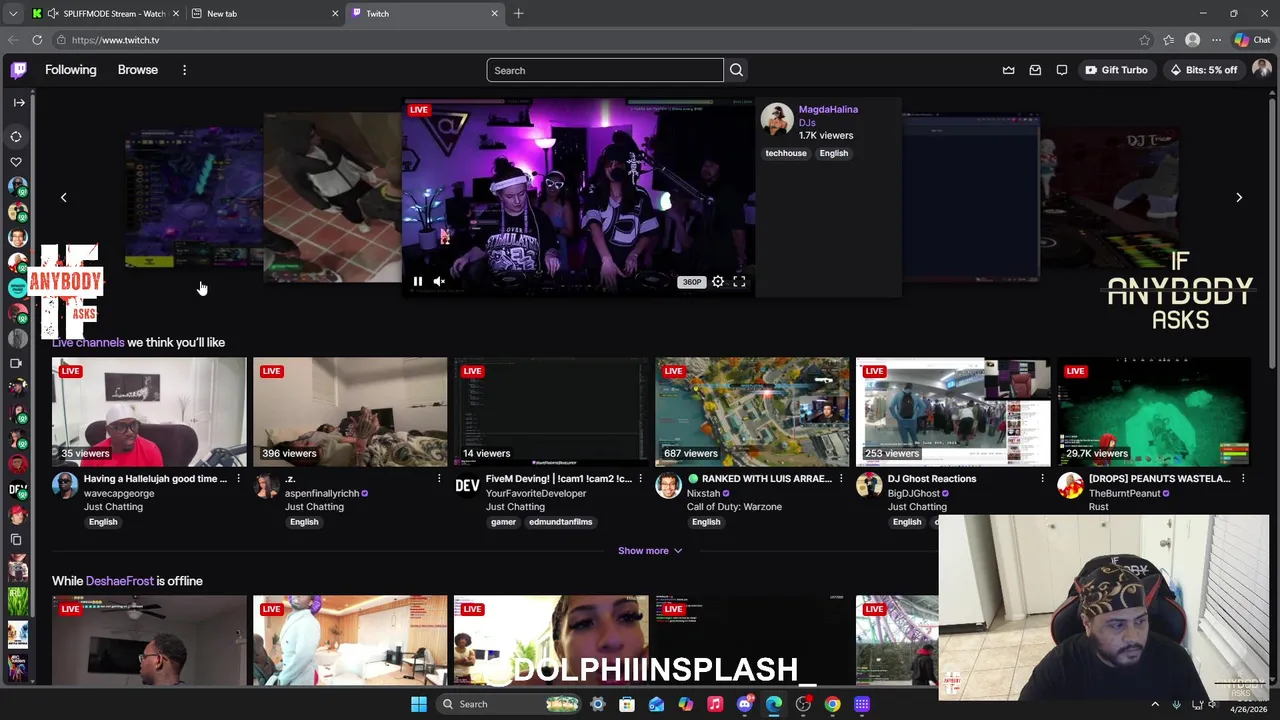Open more options three-dot menu beside Browse
This screenshot has width=1280, height=720.
click(x=184, y=70)
